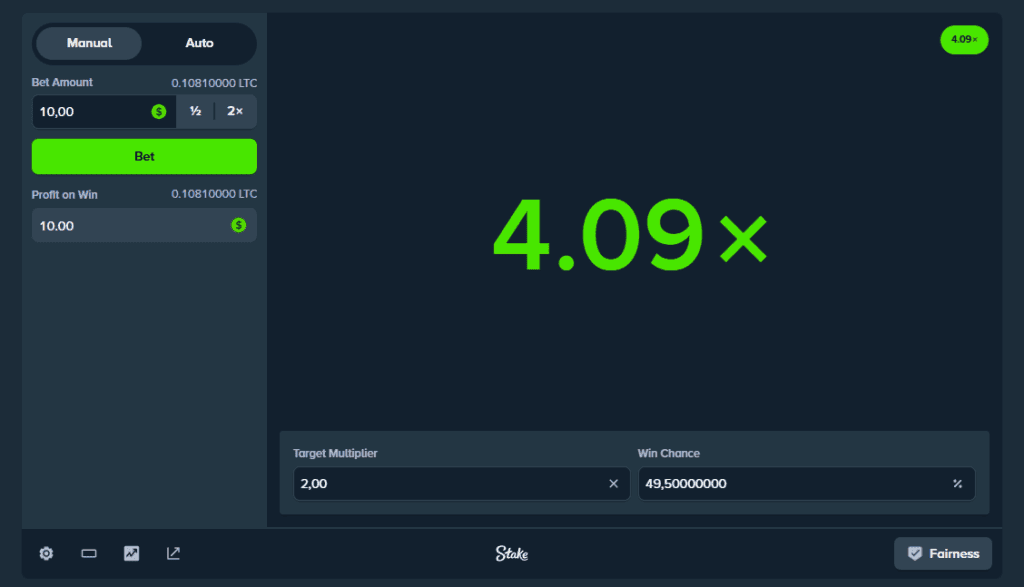The image size is (1024, 587).
Task: Open live stats chart icon
Action: (131, 553)
